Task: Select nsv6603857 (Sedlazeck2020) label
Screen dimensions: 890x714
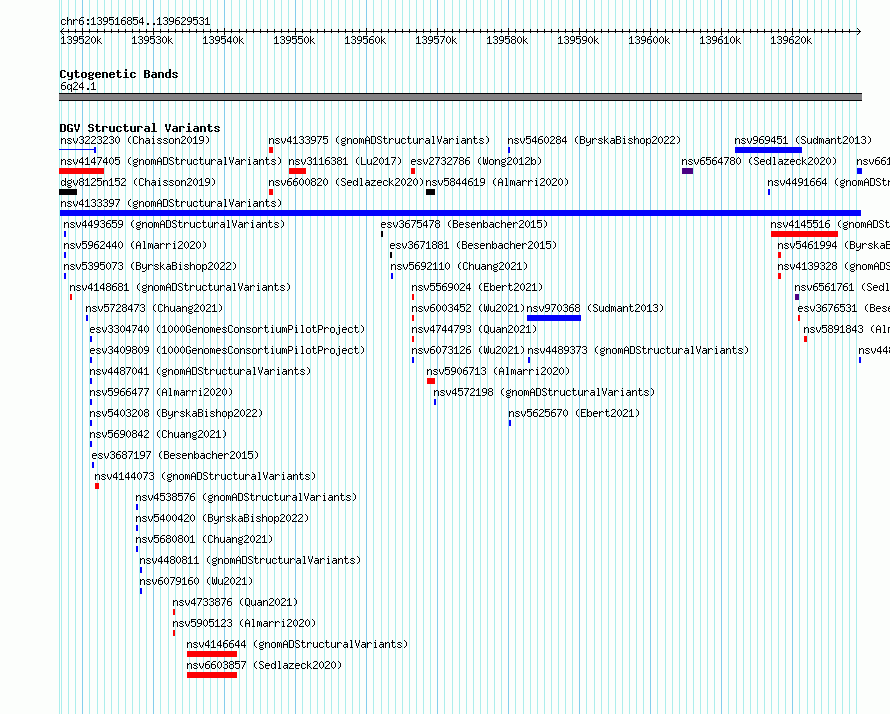Action: click(265, 665)
